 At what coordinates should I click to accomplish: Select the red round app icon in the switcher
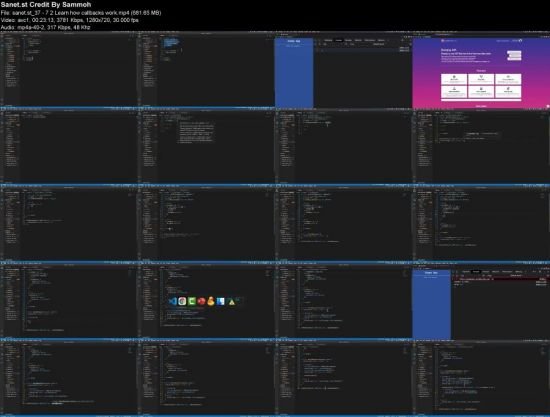[201, 301]
